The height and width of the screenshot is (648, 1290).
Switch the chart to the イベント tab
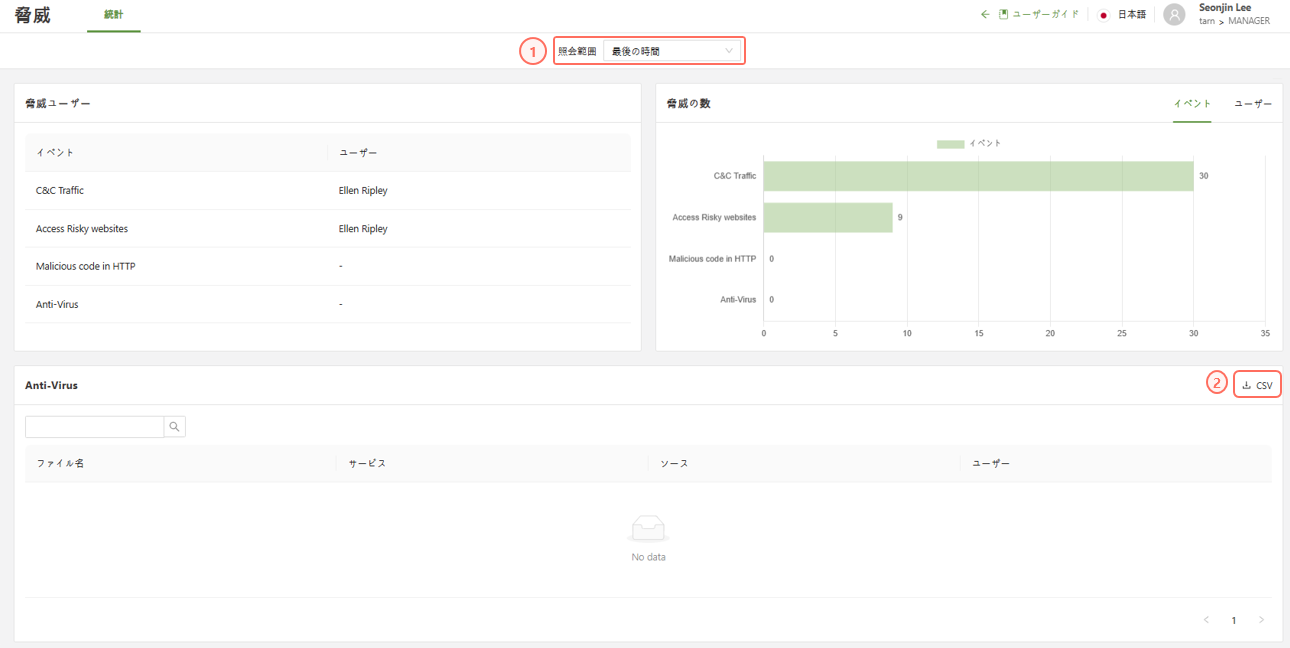[1192, 104]
